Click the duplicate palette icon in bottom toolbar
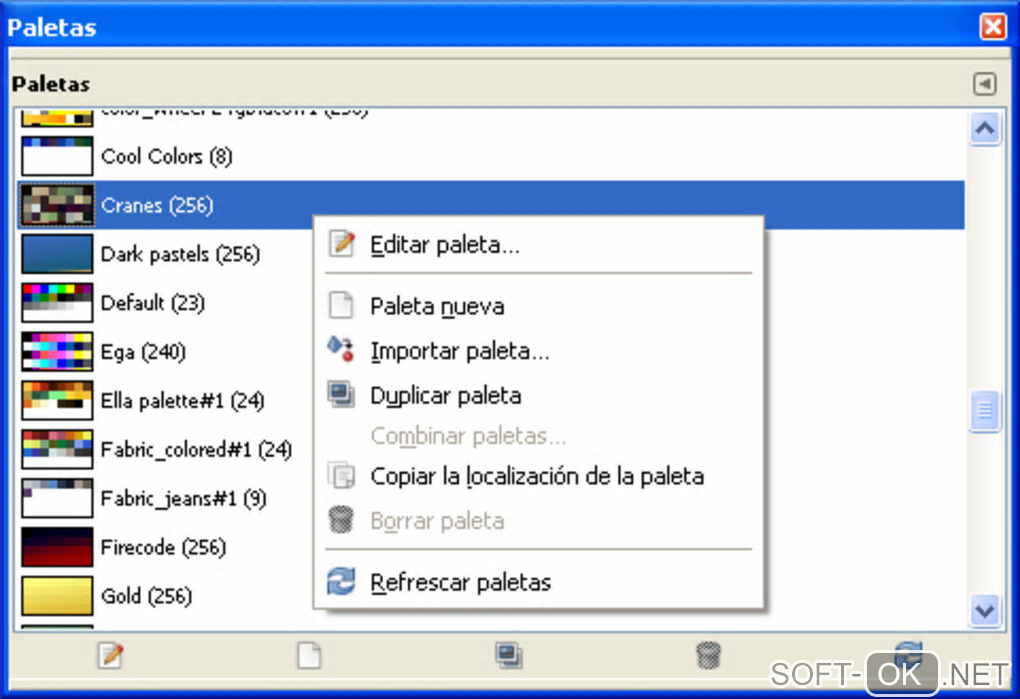The height and width of the screenshot is (699, 1020). pyautogui.click(x=509, y=656)
